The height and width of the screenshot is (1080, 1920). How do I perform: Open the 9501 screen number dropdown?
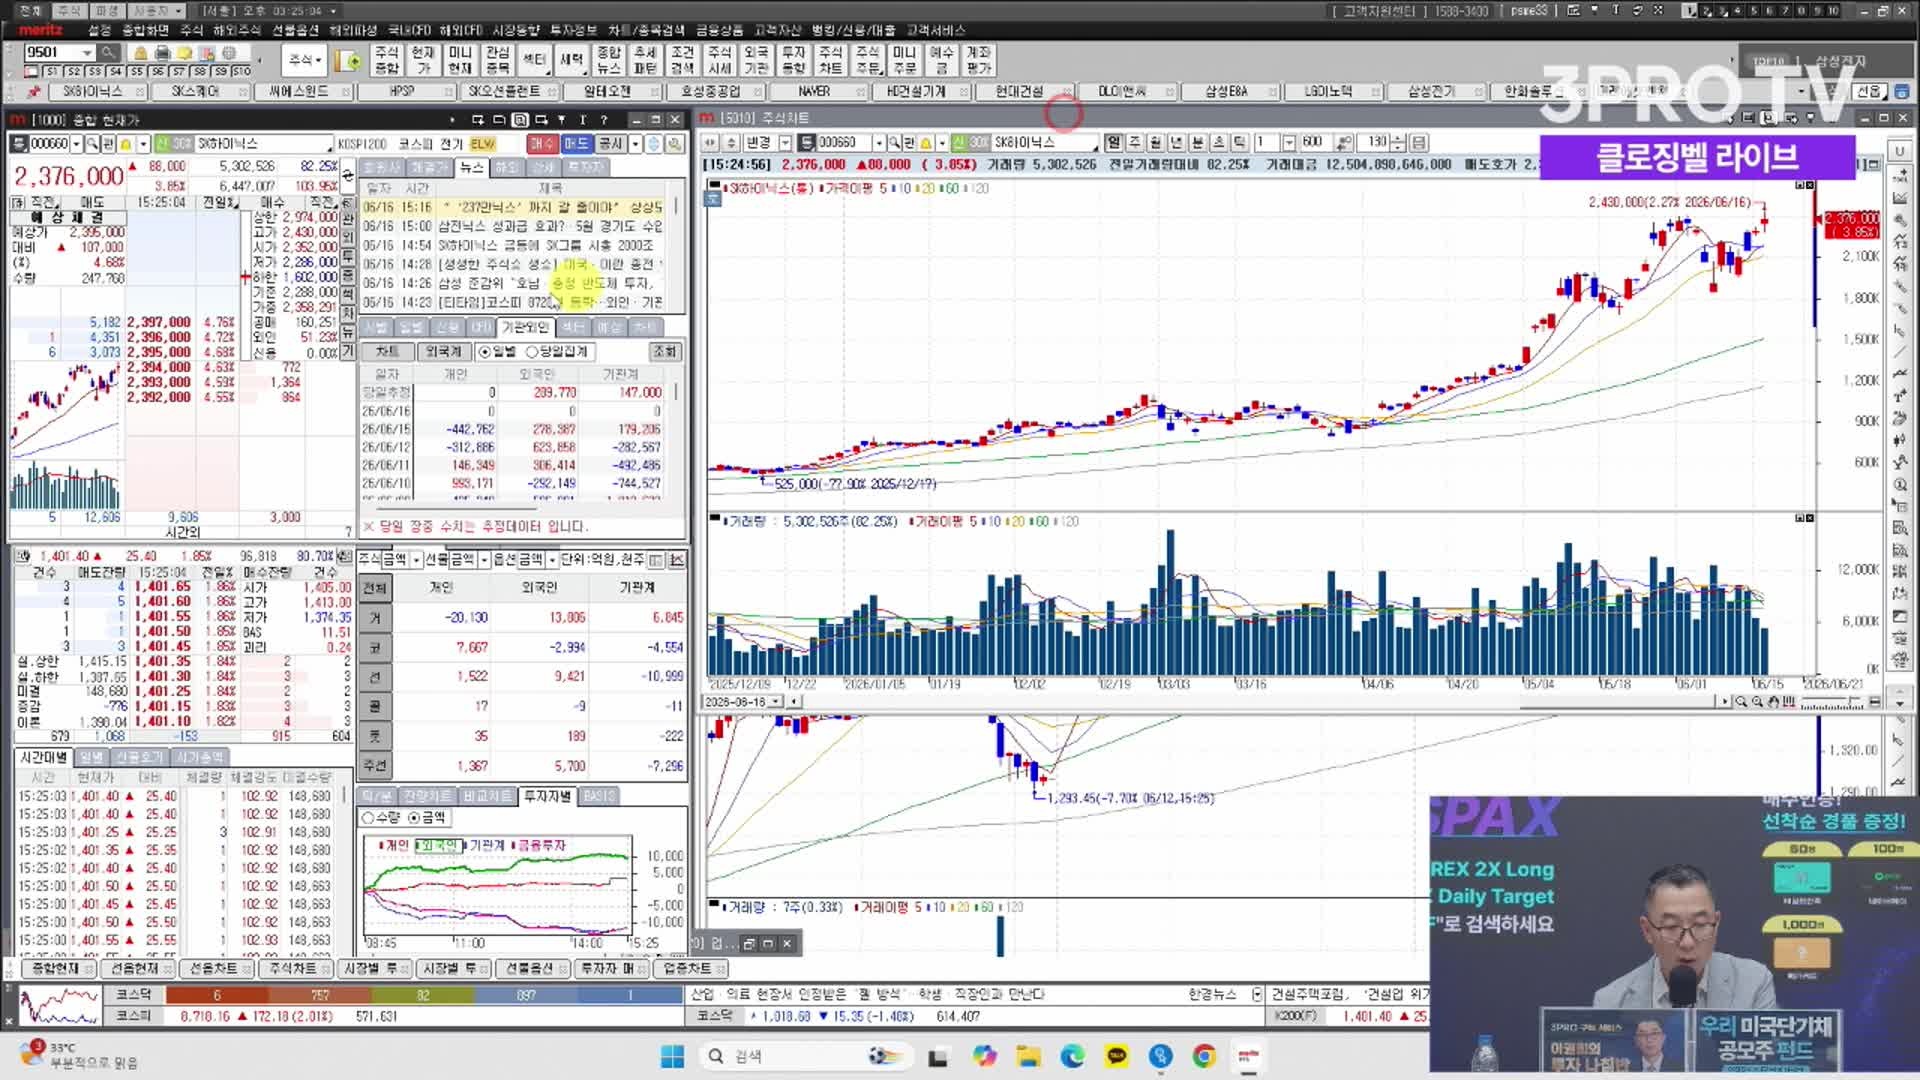(x=87, y=52)
